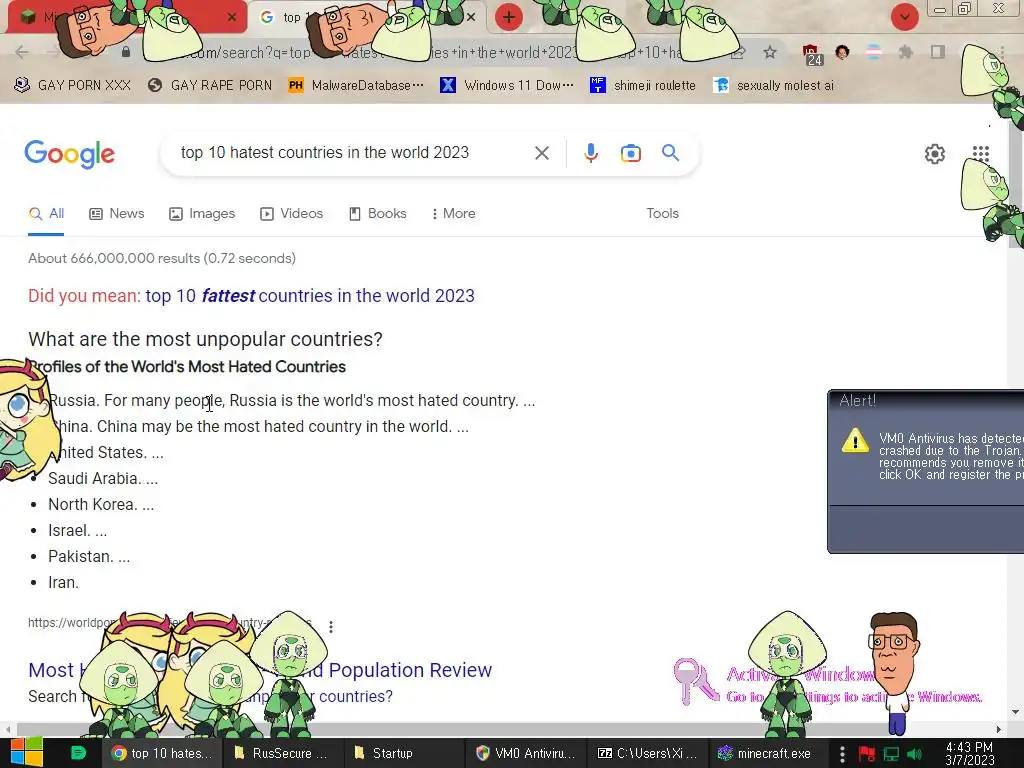The width and height of the screenshot is (1024, 768).
Task: Open a new tab with the red plus
Action: click(x=509, y=17)
